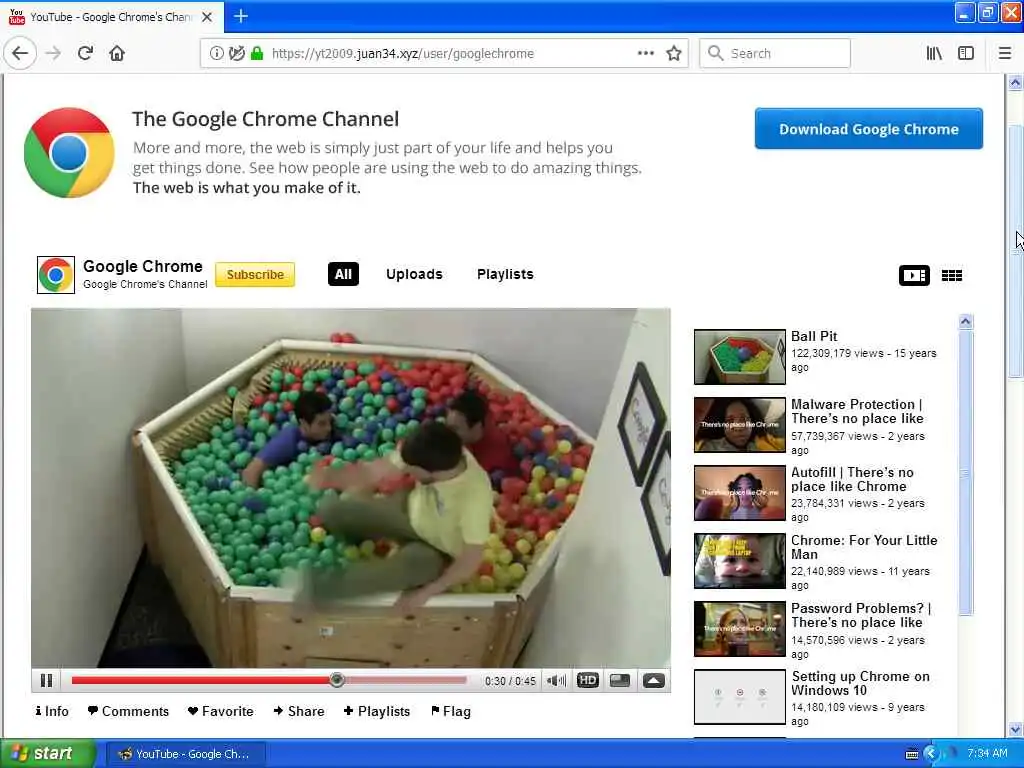Switch to grid view layout icon

[952, 275]
